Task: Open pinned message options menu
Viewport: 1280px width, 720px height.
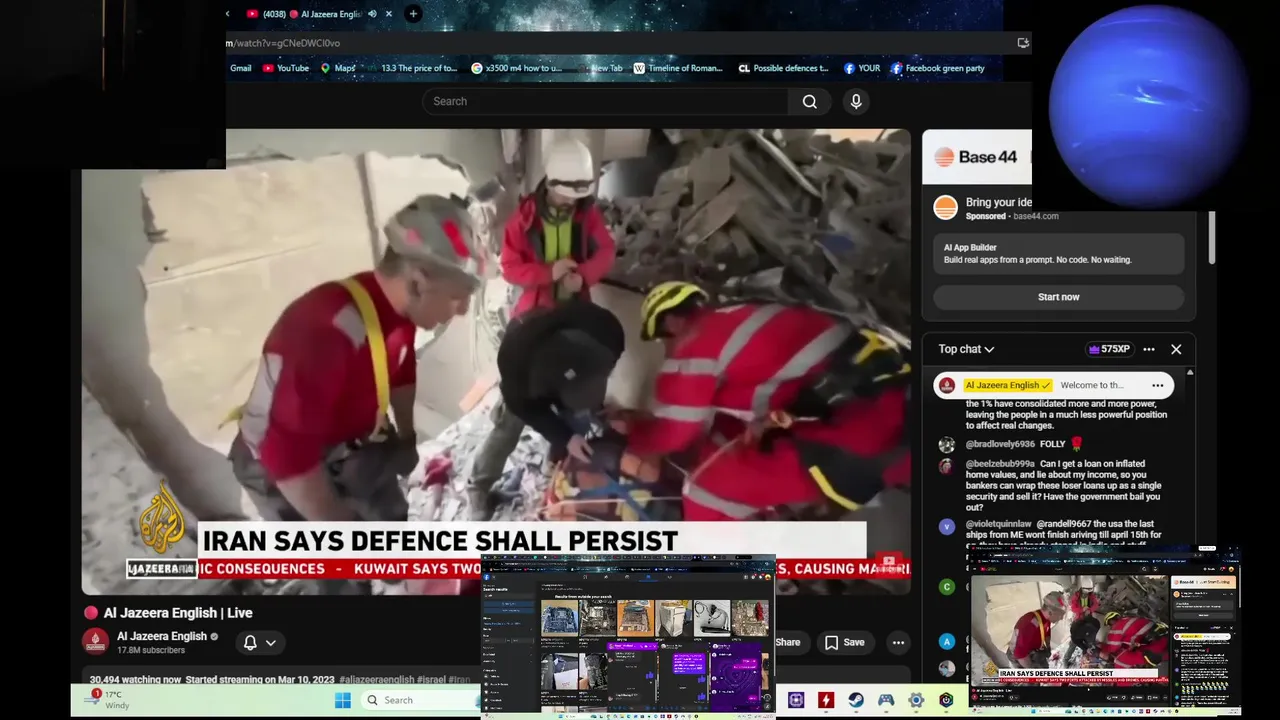Action: click(1158, 385)
